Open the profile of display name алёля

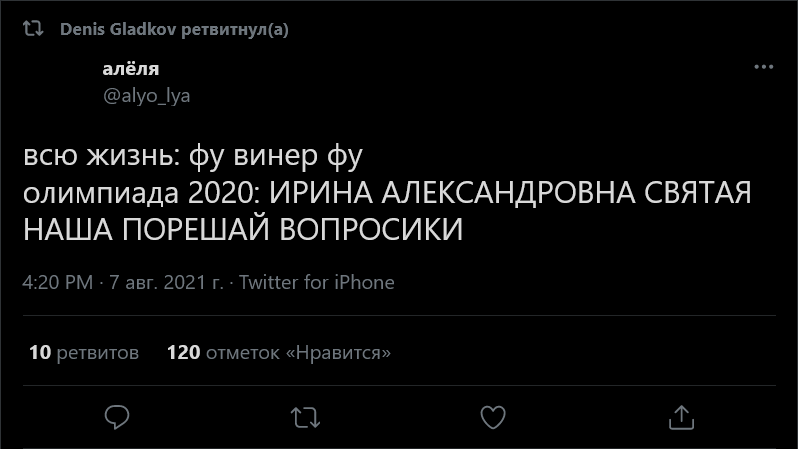(x=131, y=69)
